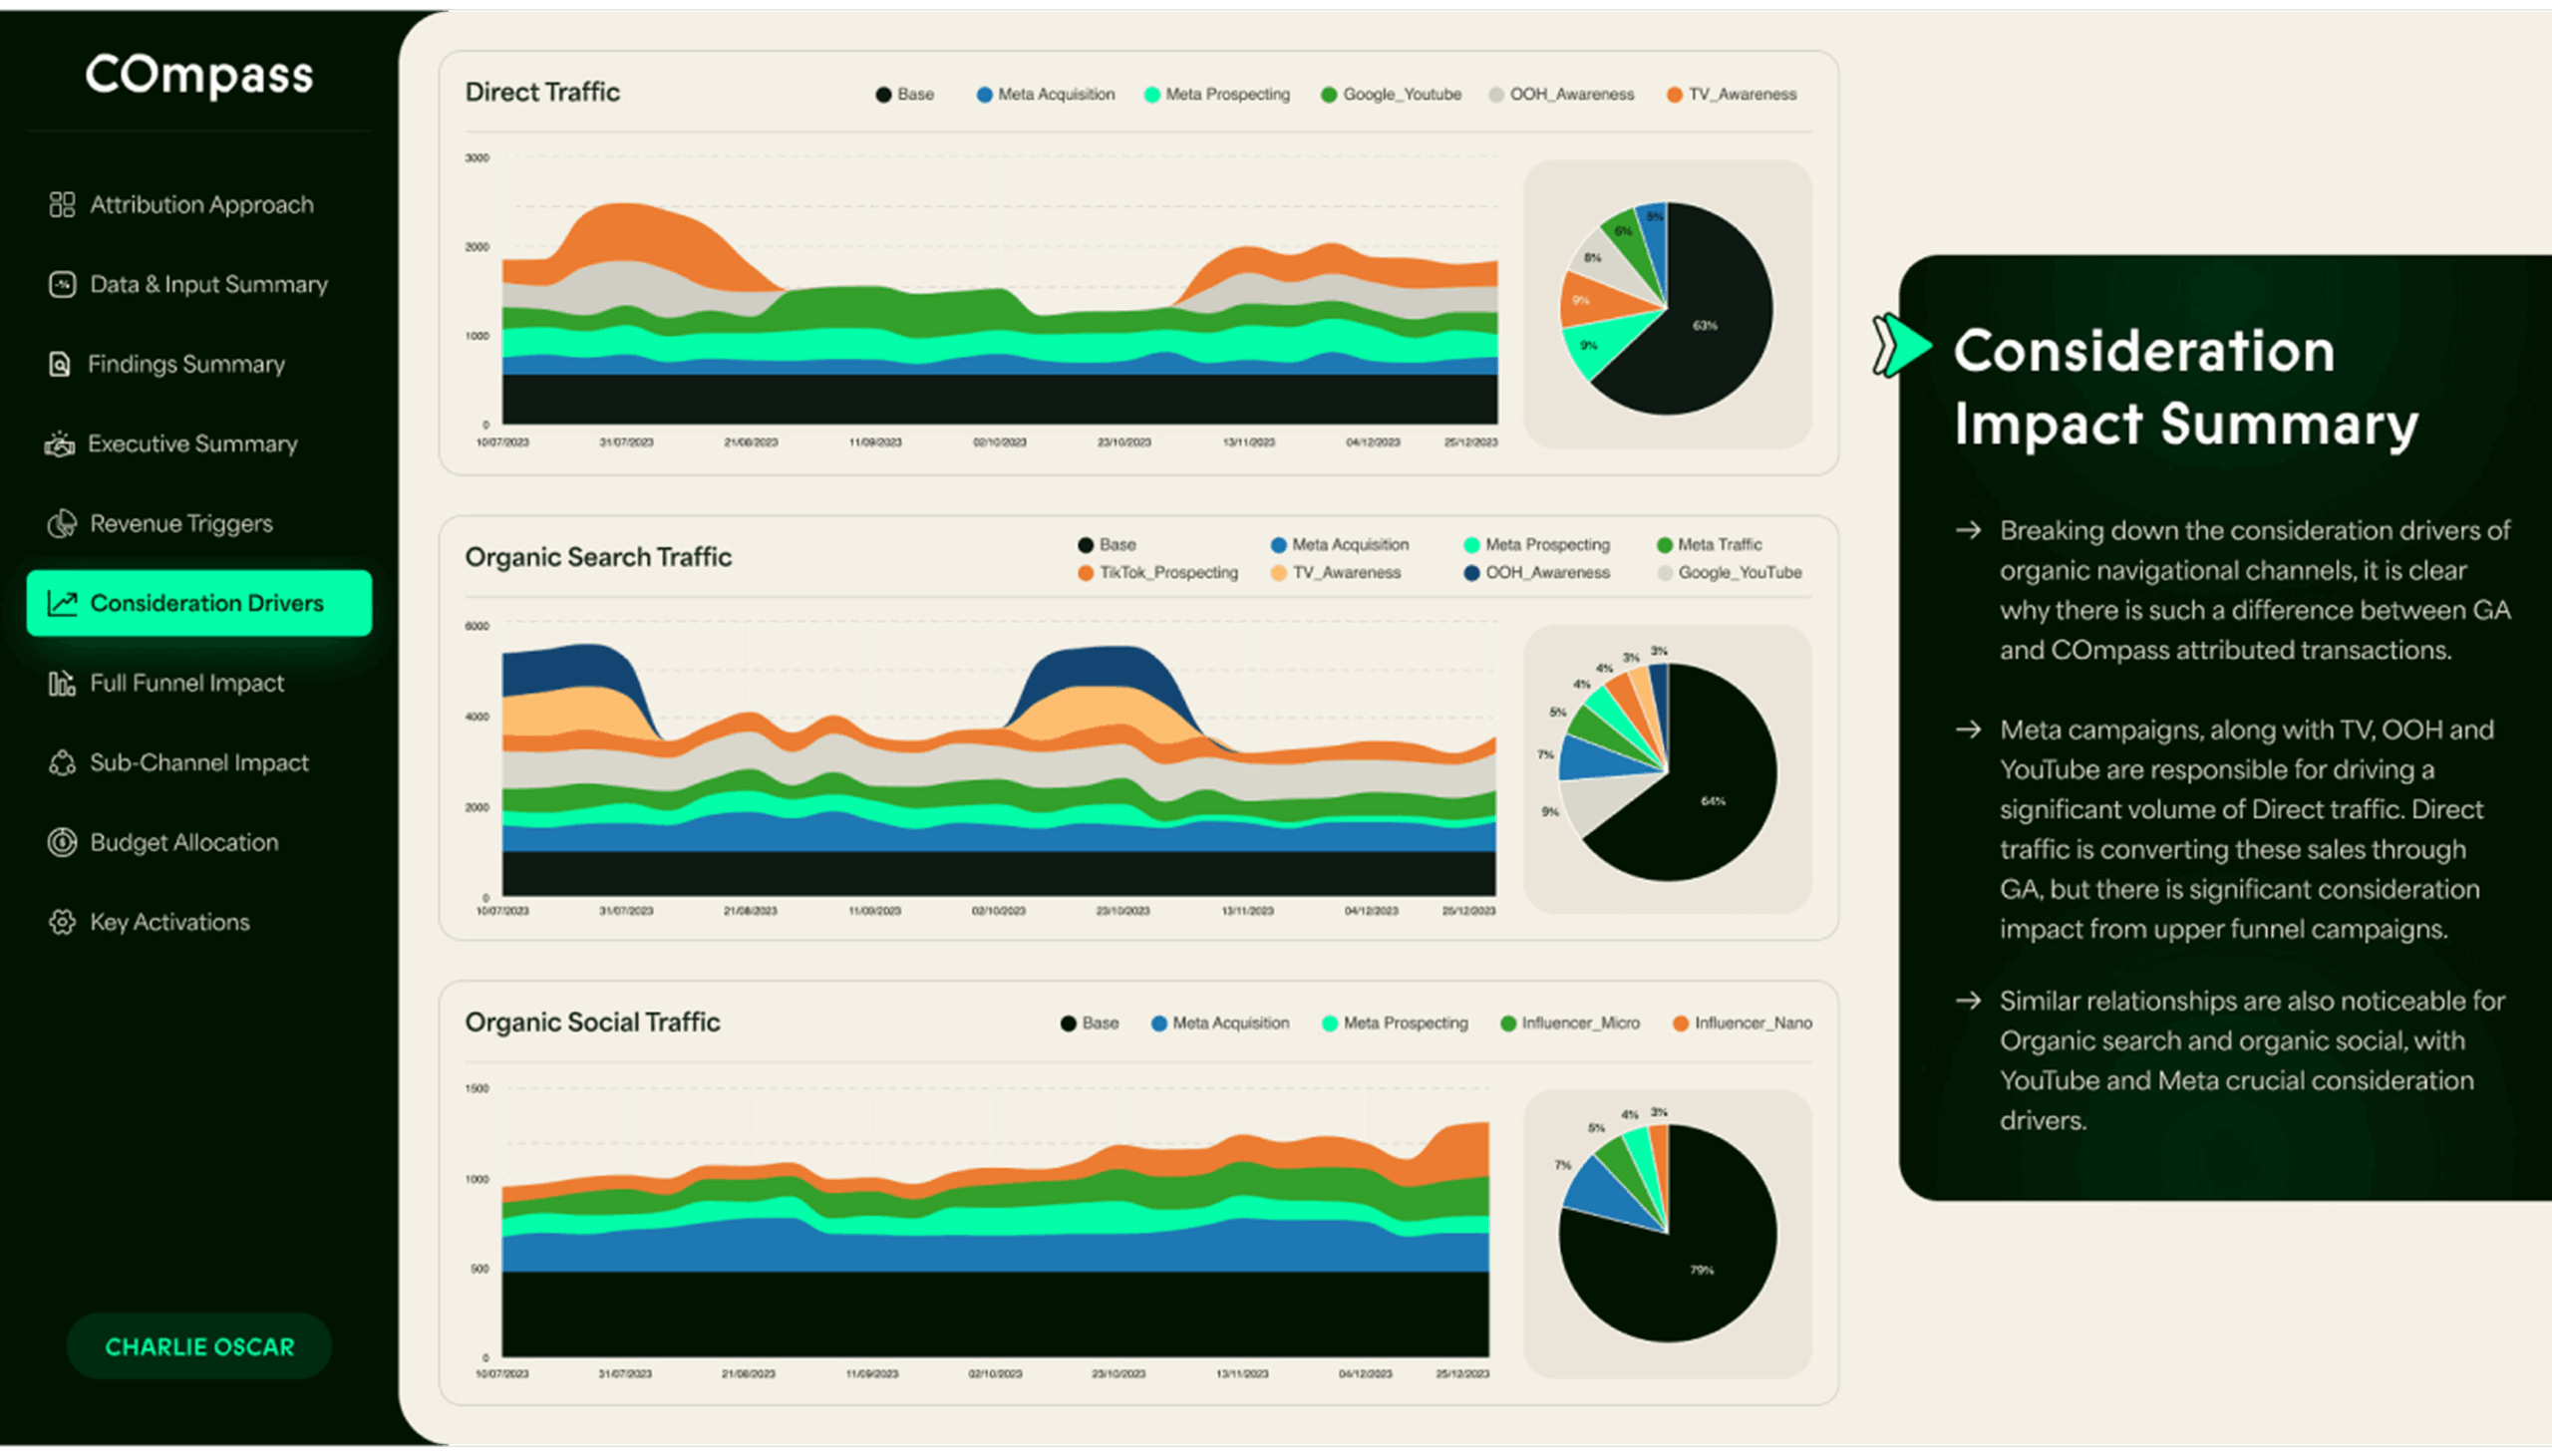Click the Full Funnel Impact bar icon

[x=62, y=683]
